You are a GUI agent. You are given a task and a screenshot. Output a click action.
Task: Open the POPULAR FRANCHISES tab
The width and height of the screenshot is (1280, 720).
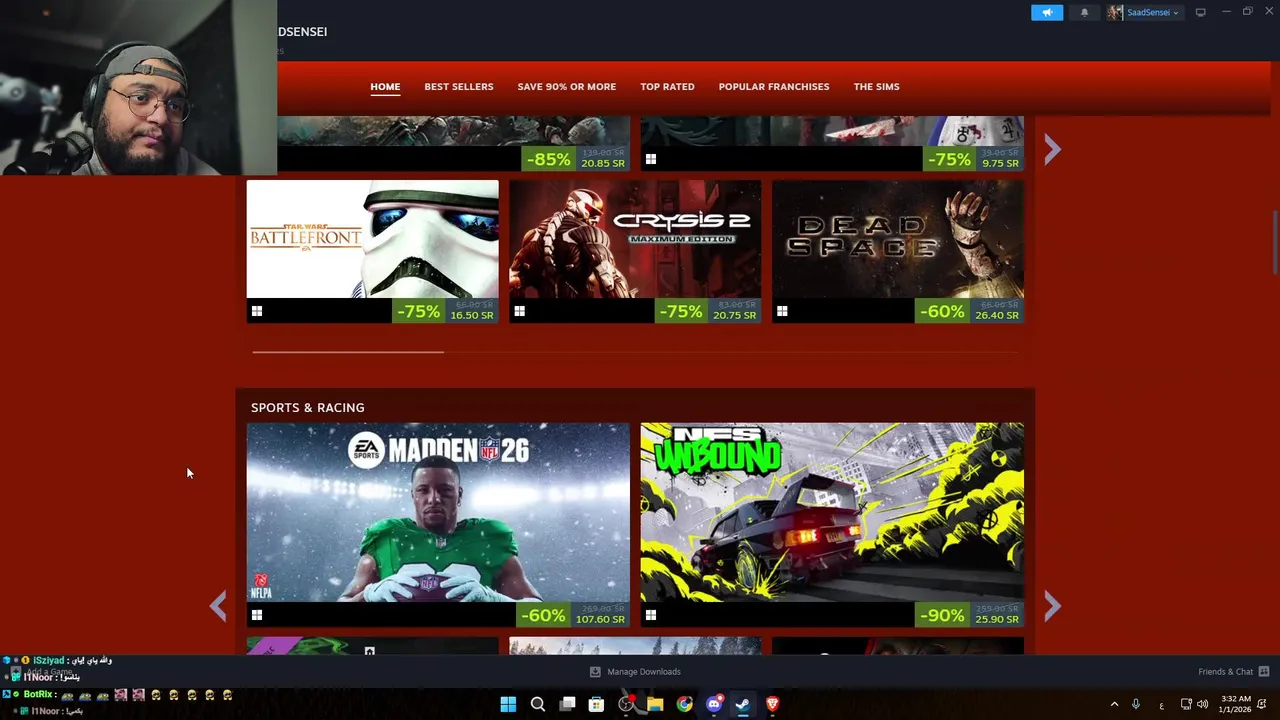(x=774, y=87)
